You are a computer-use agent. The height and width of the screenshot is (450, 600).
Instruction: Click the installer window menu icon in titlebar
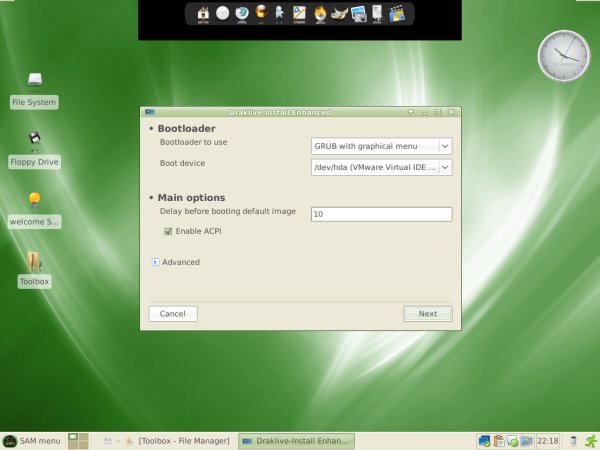[x=150, y=112]
